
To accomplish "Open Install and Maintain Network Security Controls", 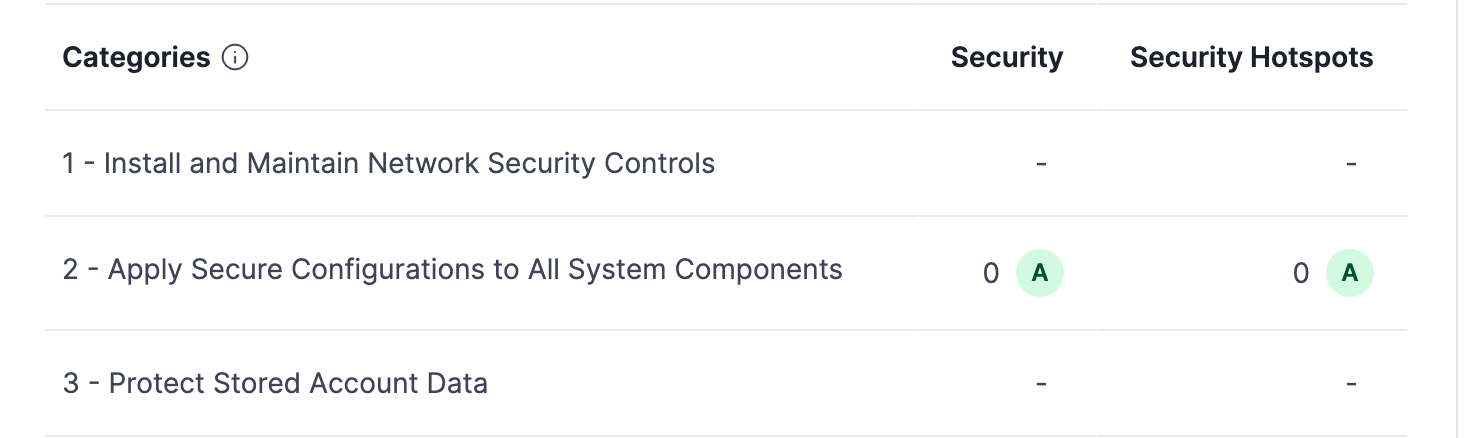I will tap(389, 163).
